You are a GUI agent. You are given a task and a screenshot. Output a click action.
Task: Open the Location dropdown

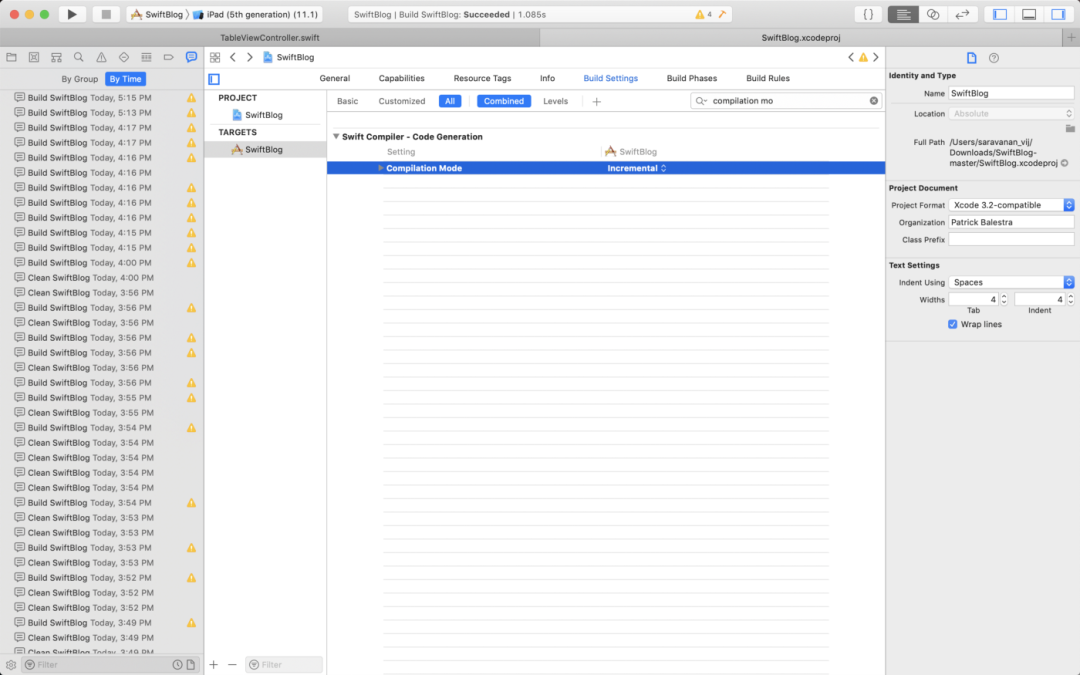(1011, 114)
